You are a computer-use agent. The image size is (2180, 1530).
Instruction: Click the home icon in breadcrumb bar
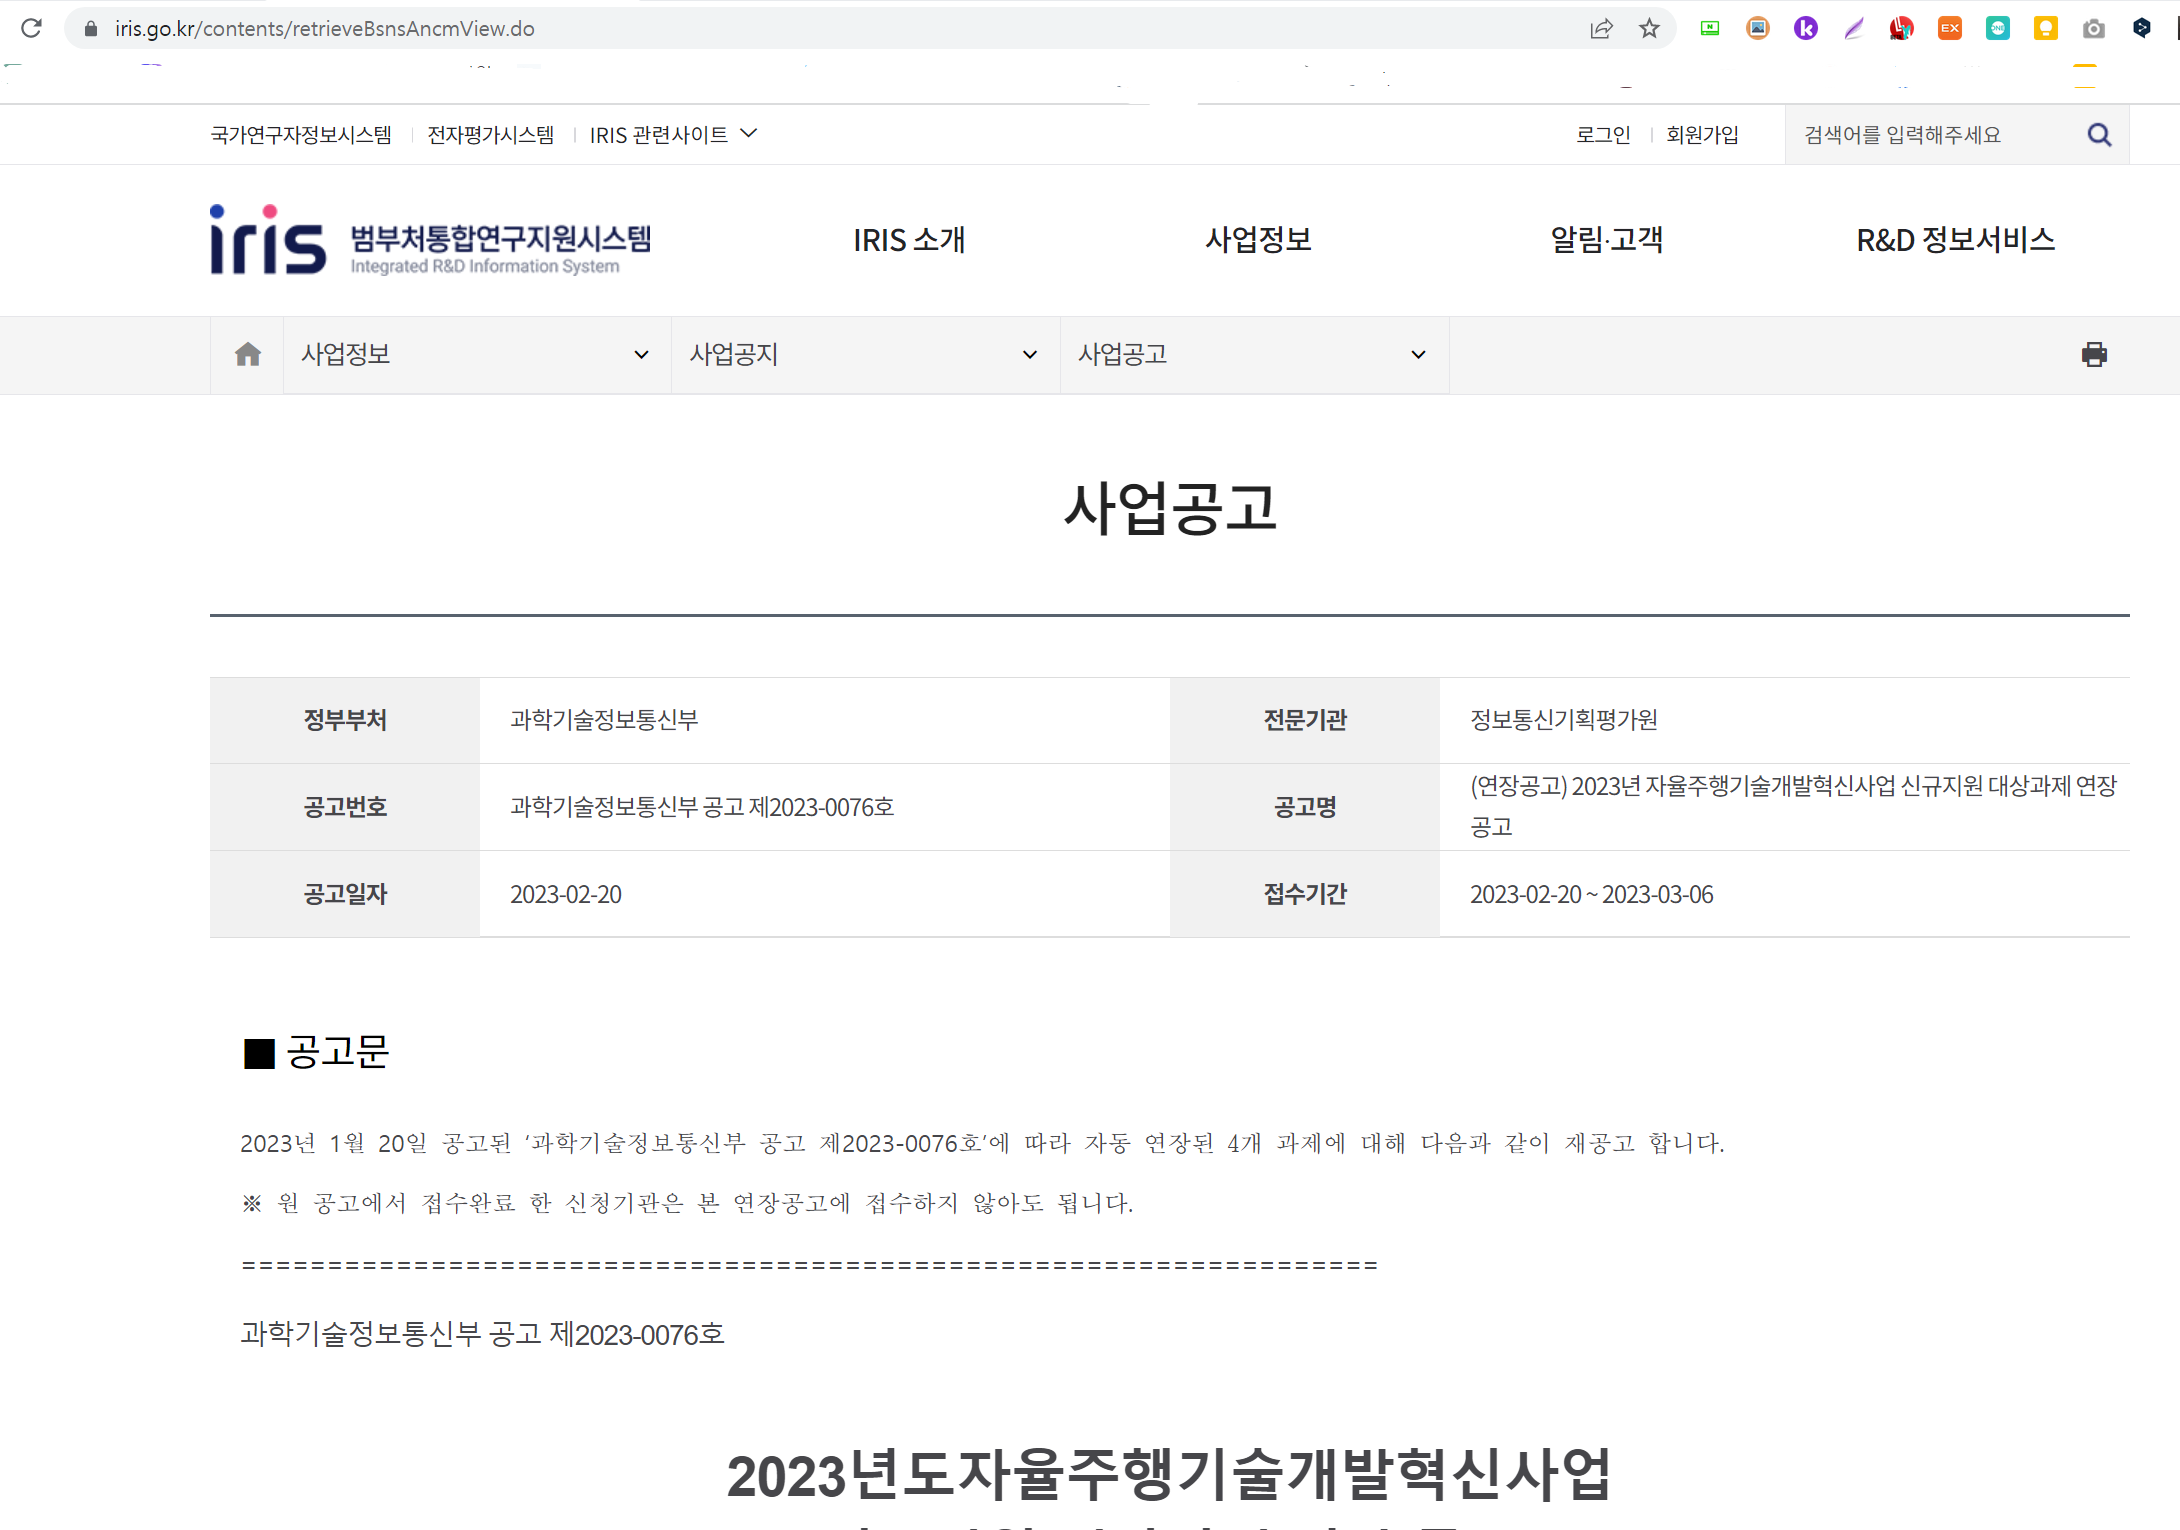point(247,355)
